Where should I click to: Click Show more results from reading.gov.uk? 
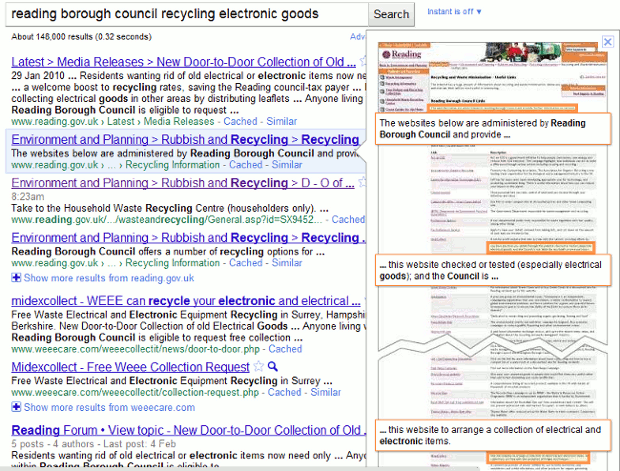tap(109, 278)
